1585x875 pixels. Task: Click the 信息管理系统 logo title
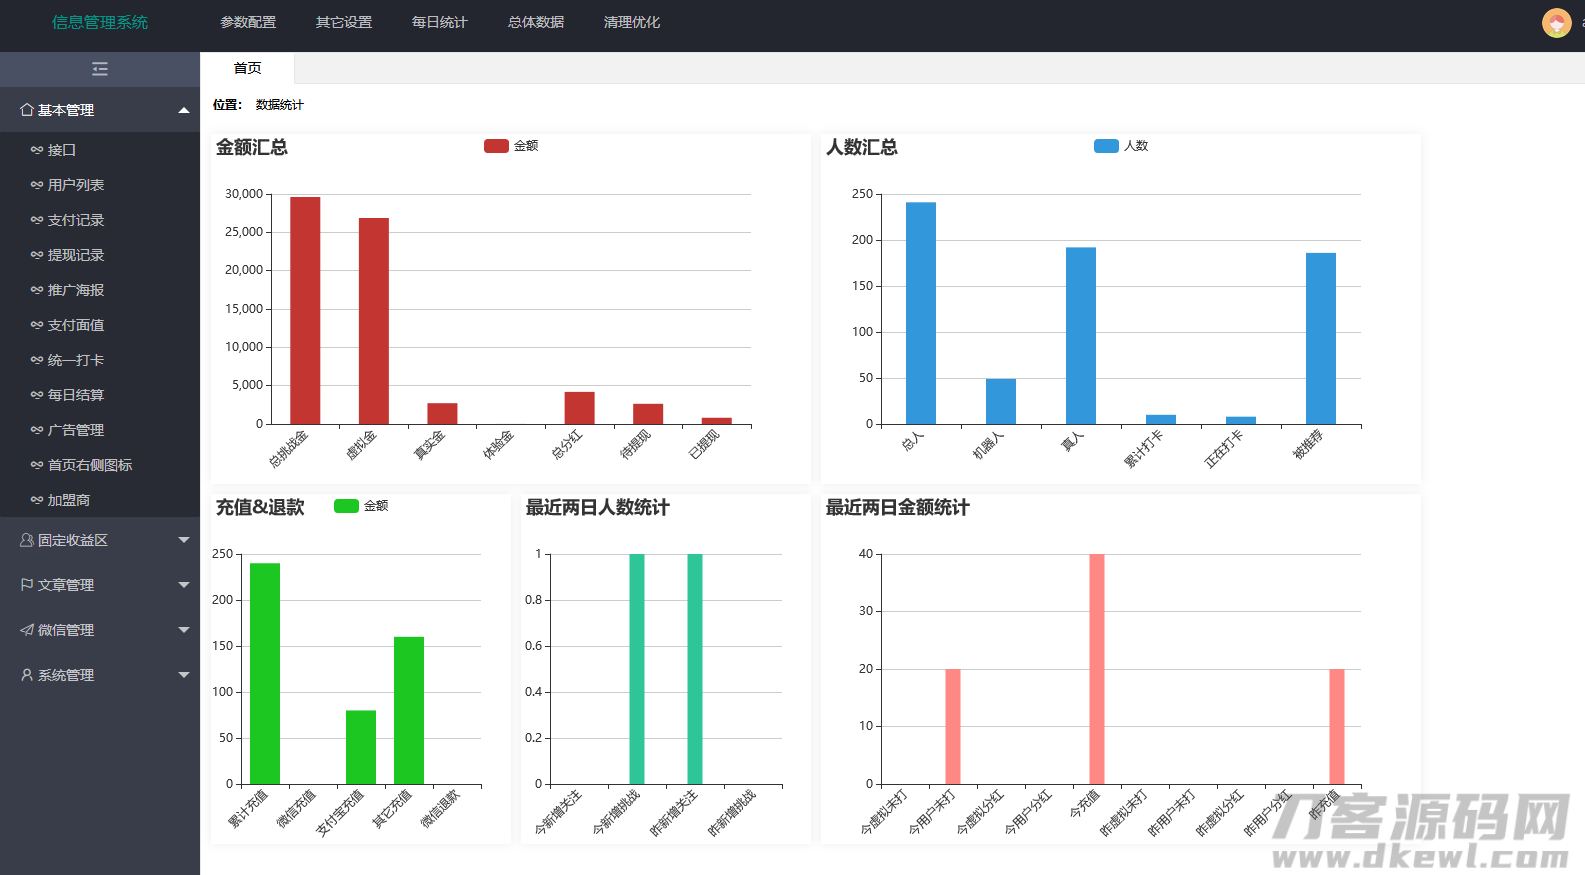click(x=100, y=22)
